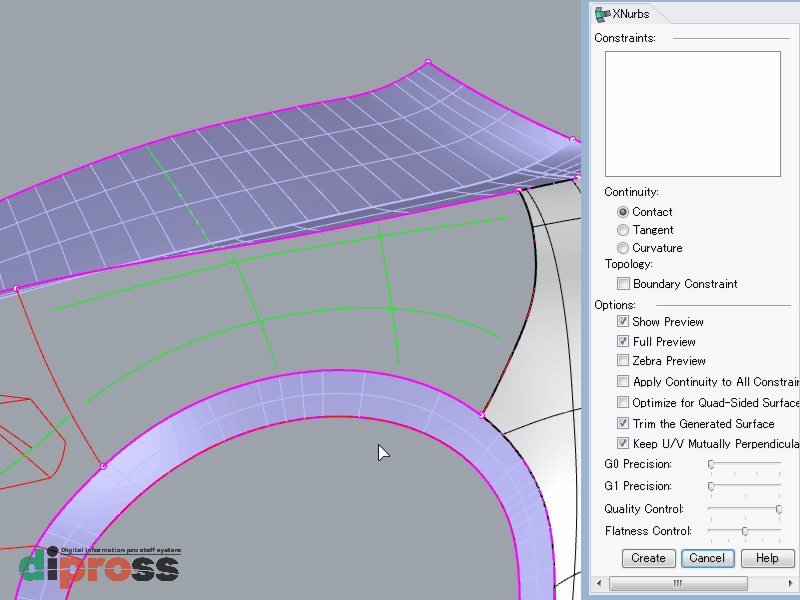The height and width of the screenshot is (600, 800).
Task: Enable Boundary Constraint topology
Action: tap(623, 284)
